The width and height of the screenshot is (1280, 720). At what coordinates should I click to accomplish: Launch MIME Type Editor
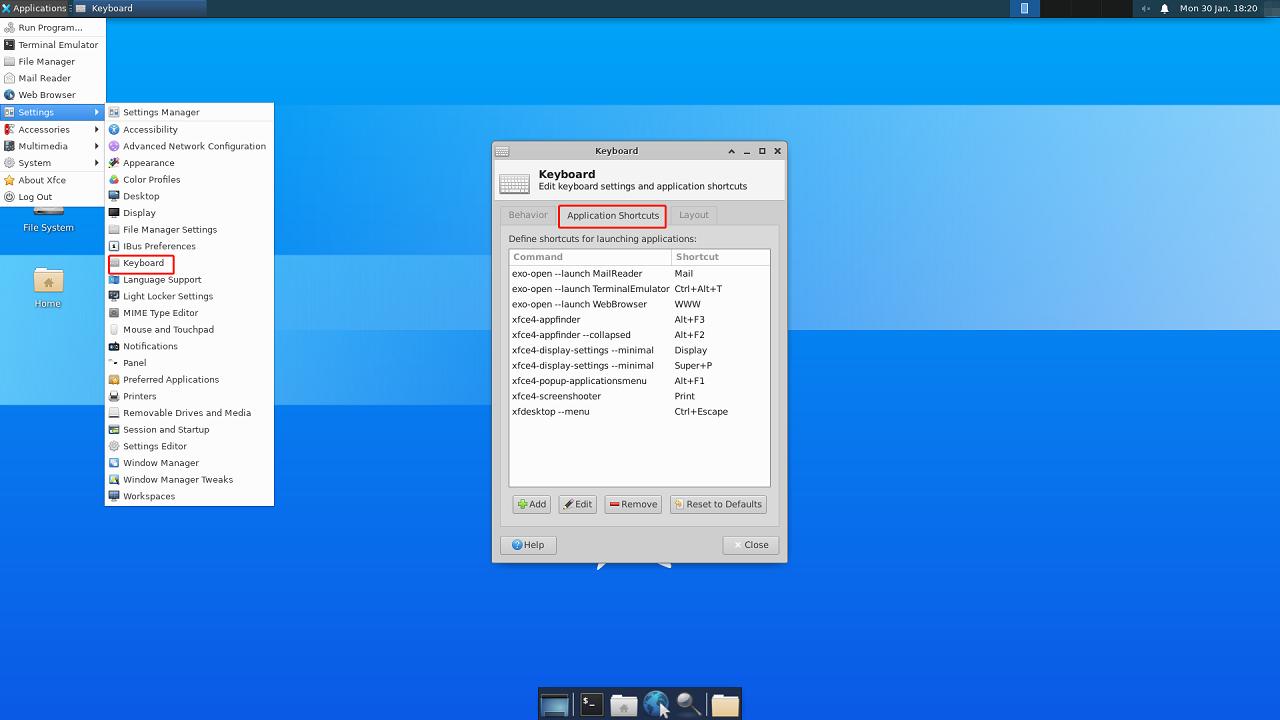tap(189, 313)
